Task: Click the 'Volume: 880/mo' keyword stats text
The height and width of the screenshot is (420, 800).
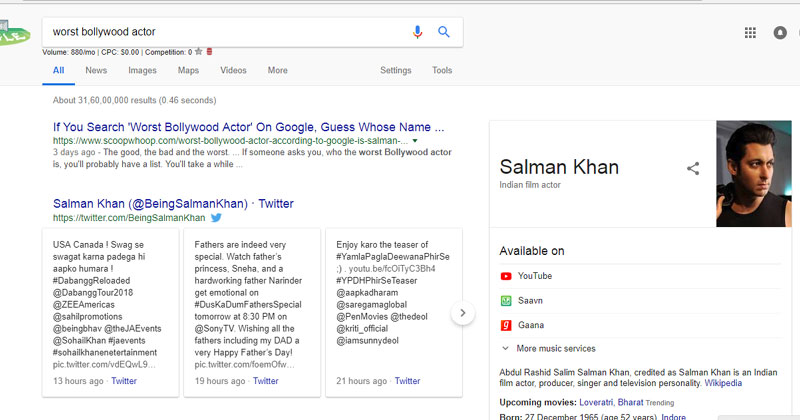Action: 69,52
